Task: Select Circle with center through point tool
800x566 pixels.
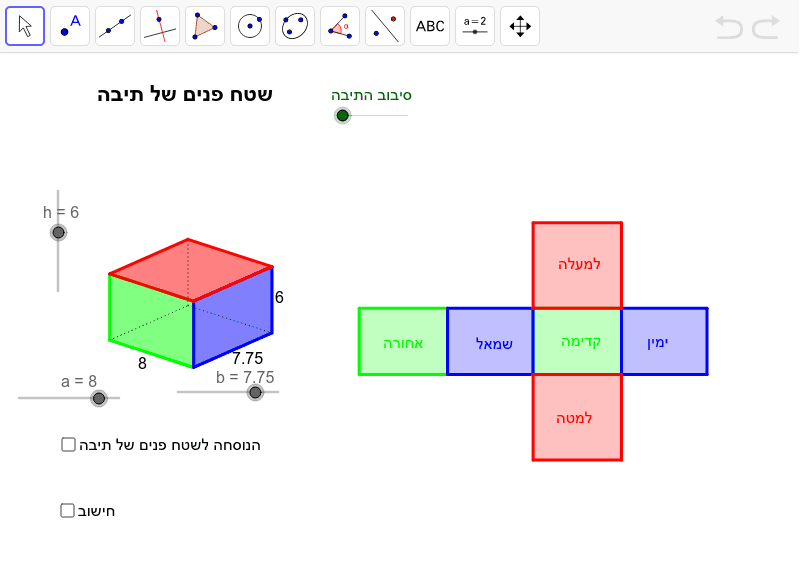Action: pyautogui.click(x=250, y=26)
